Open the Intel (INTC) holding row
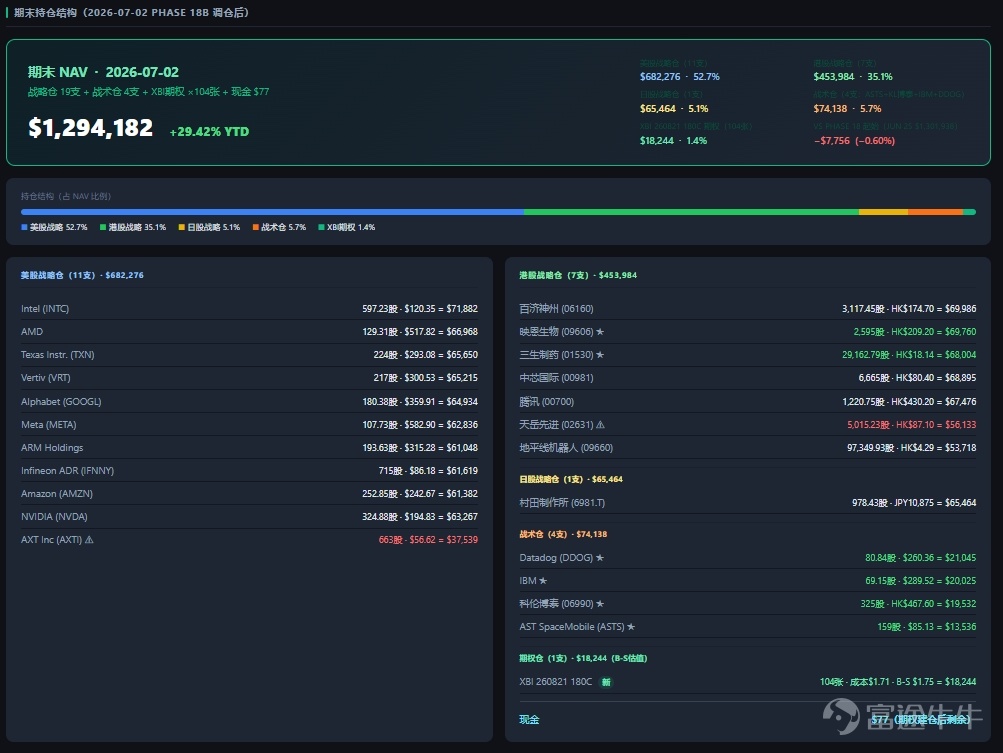 pos(249,308)
